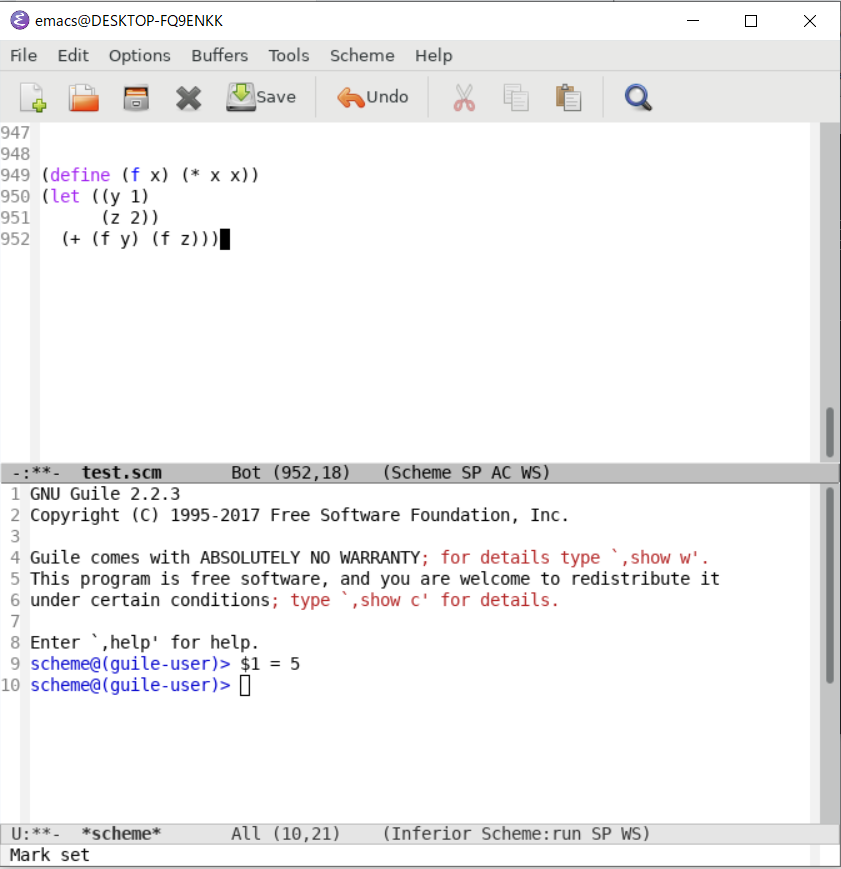Click the define keyword on line 949
841x869 pixels.
point(80,175)
